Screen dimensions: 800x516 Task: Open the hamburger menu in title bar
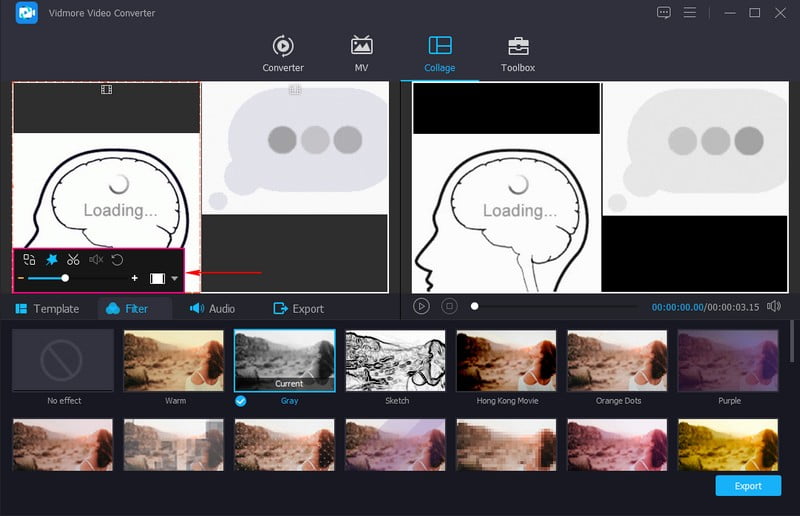(x=690, y=13)
